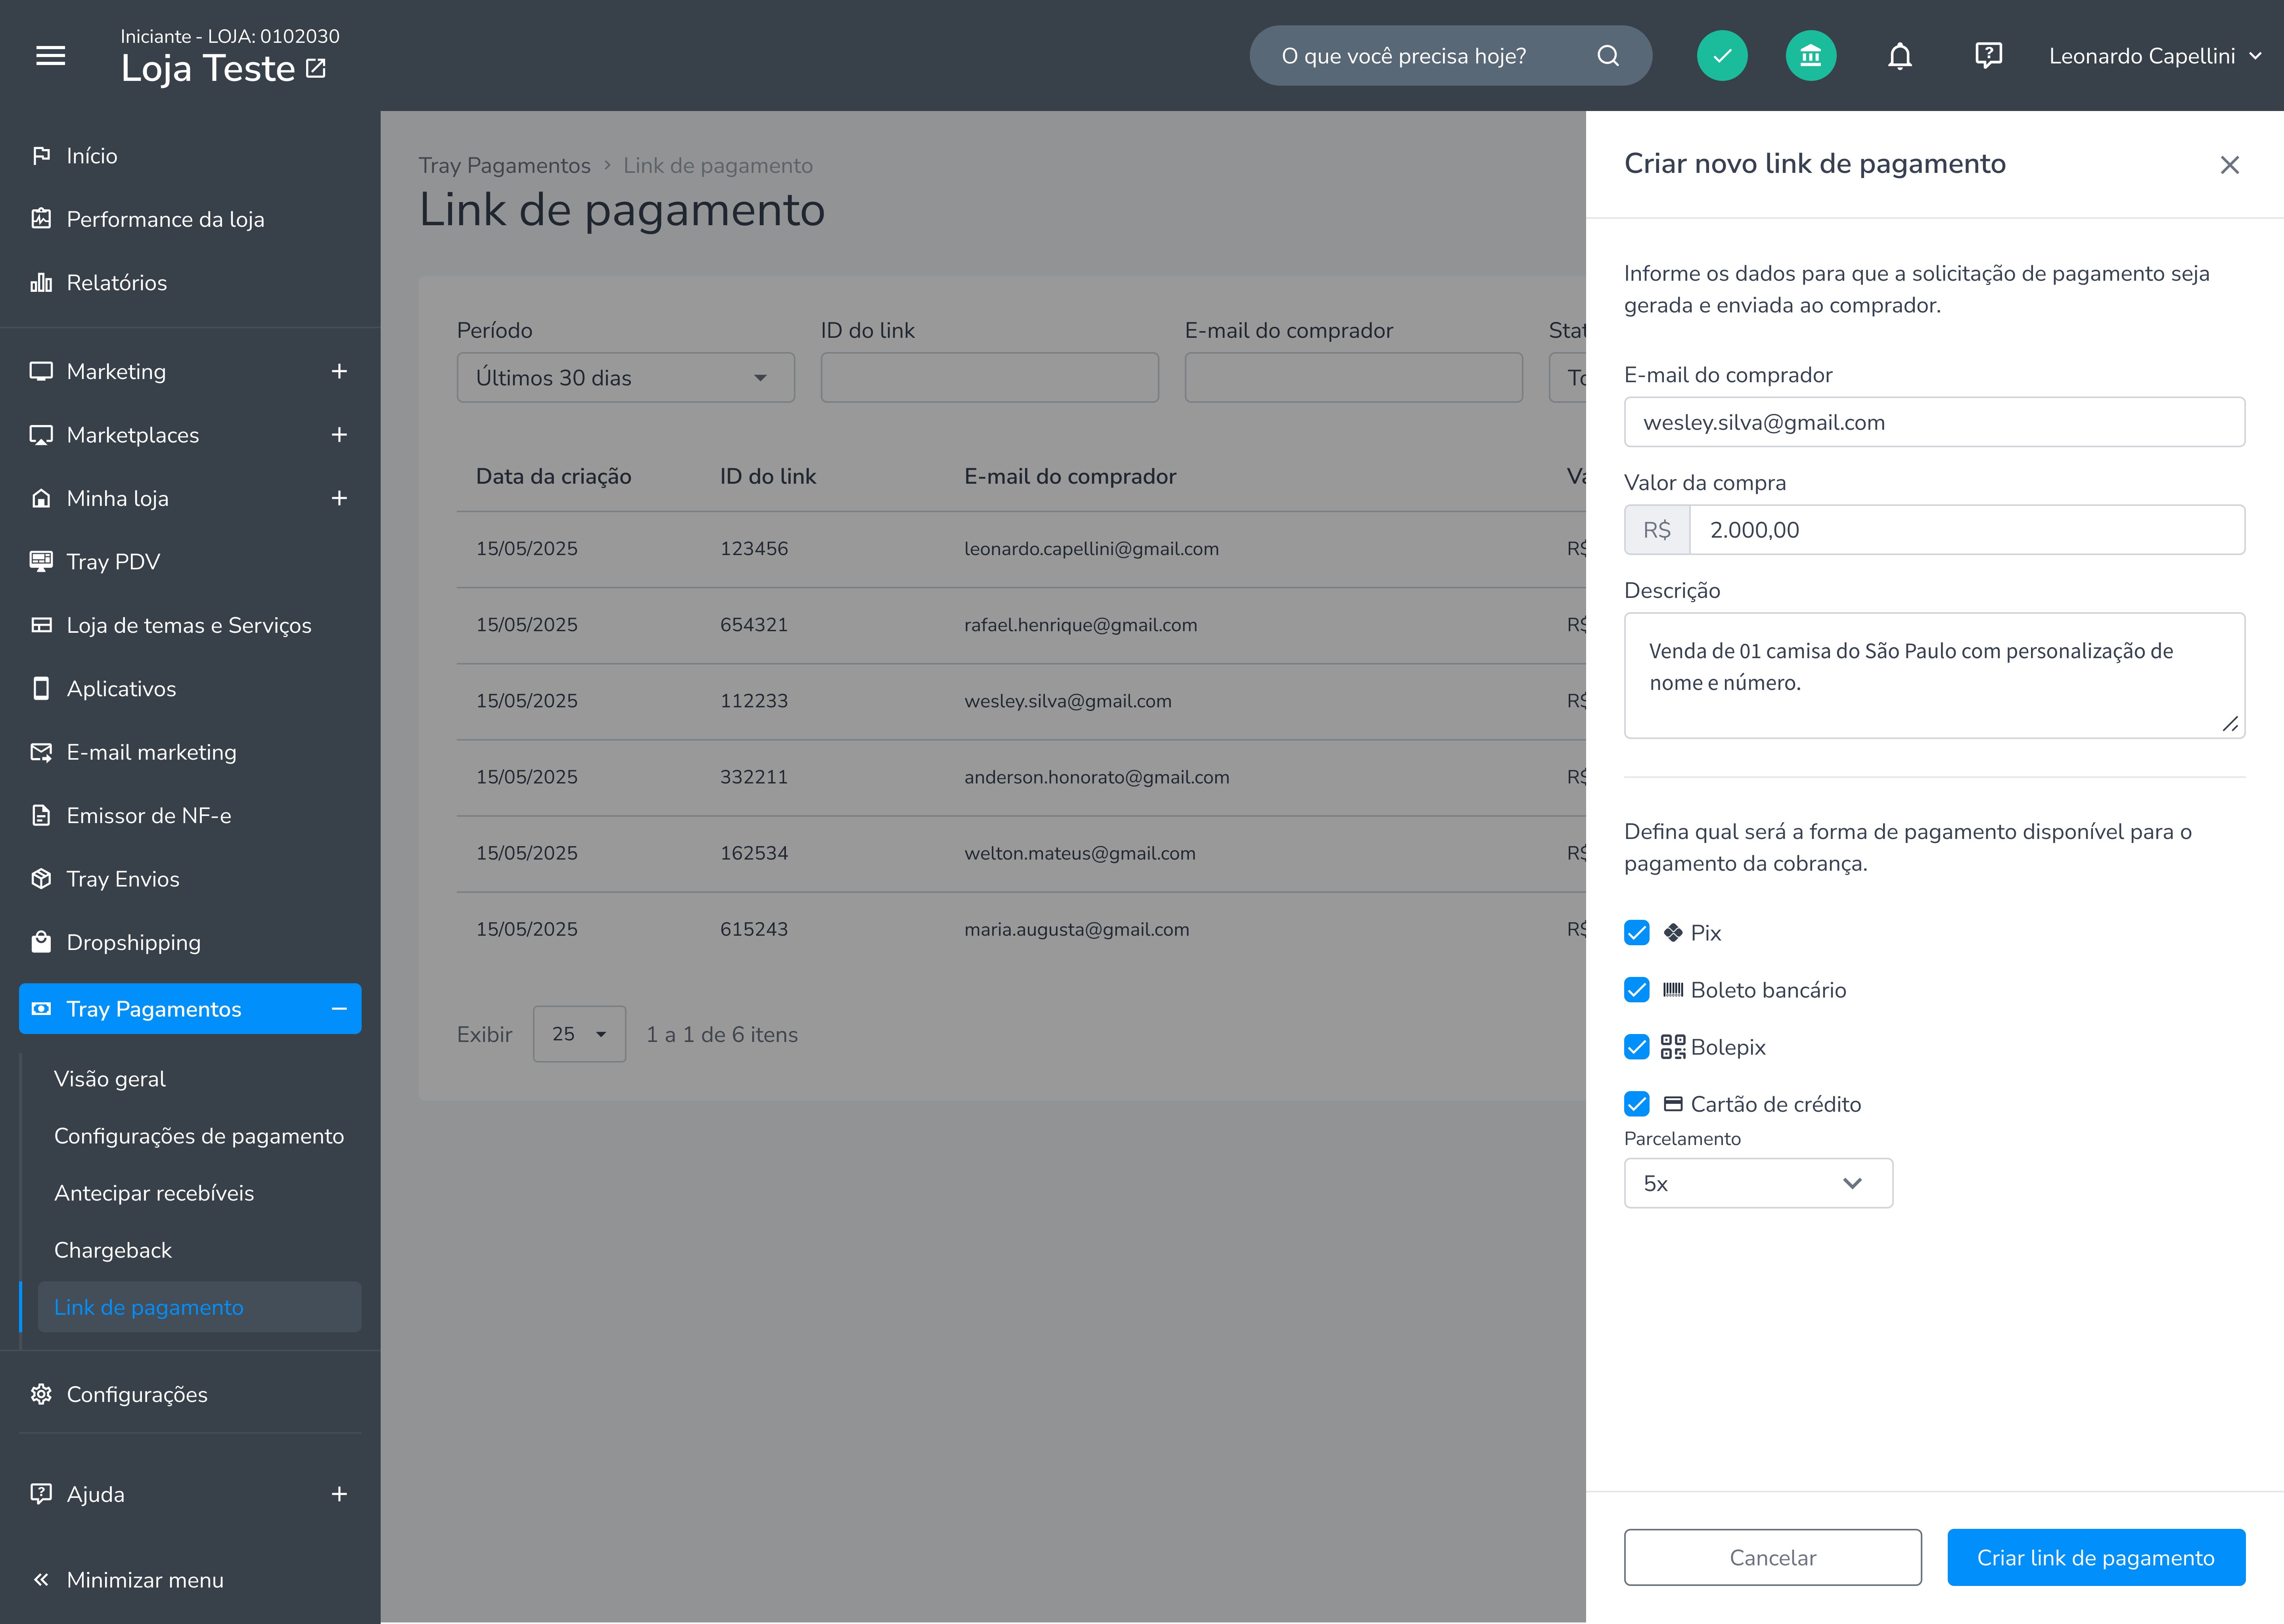
Task: Open store external link icon beside Loja Teste
Action: (x=316, y=68)
